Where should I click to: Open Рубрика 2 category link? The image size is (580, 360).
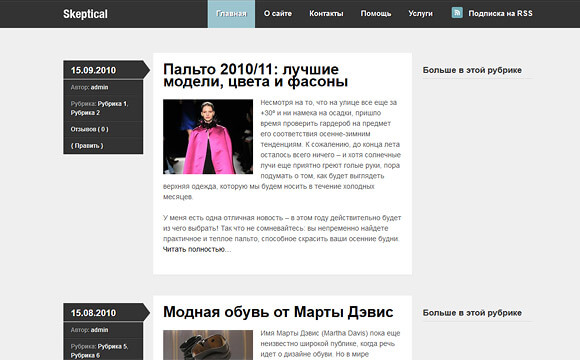pos(85,113)
